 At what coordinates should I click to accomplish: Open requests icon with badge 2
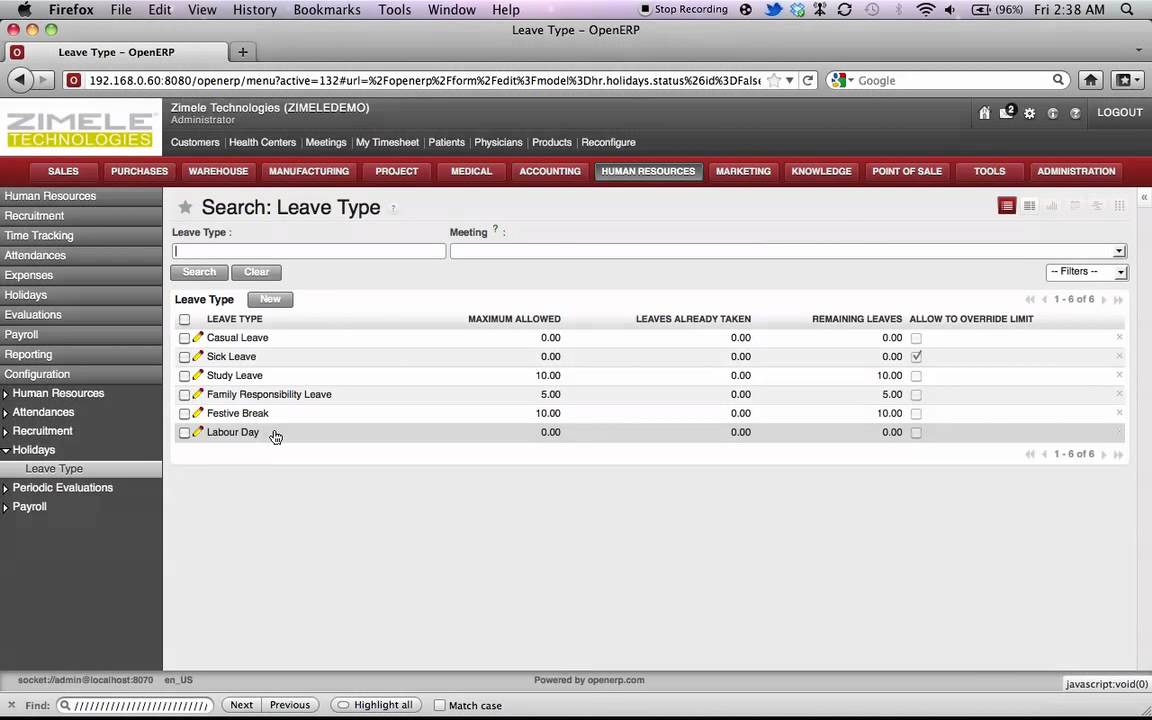[x=1007, y=112]
